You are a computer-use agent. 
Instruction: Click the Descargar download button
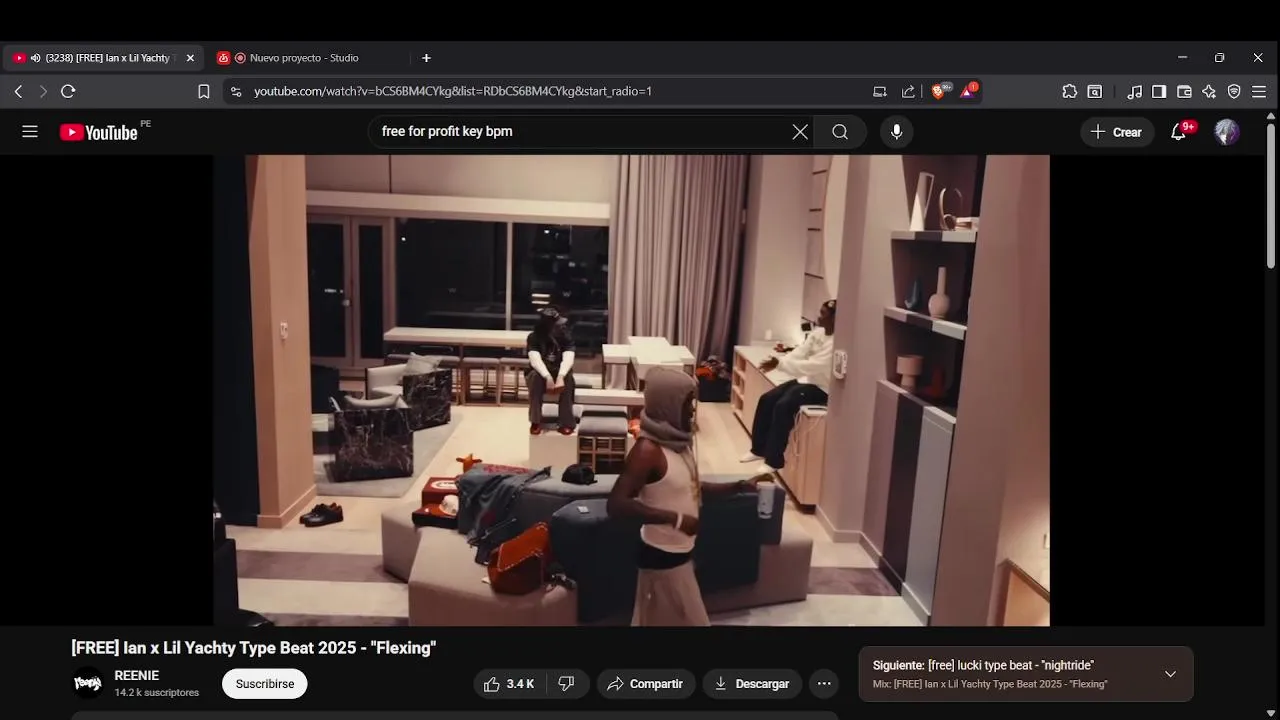coord(752,684)
